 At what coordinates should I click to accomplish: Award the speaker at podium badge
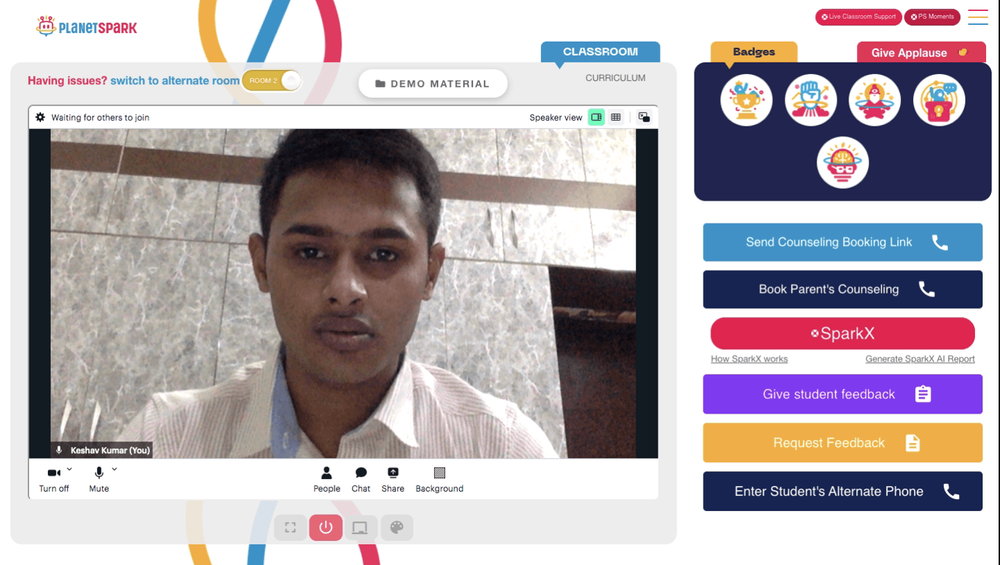(x=939, y=100)
